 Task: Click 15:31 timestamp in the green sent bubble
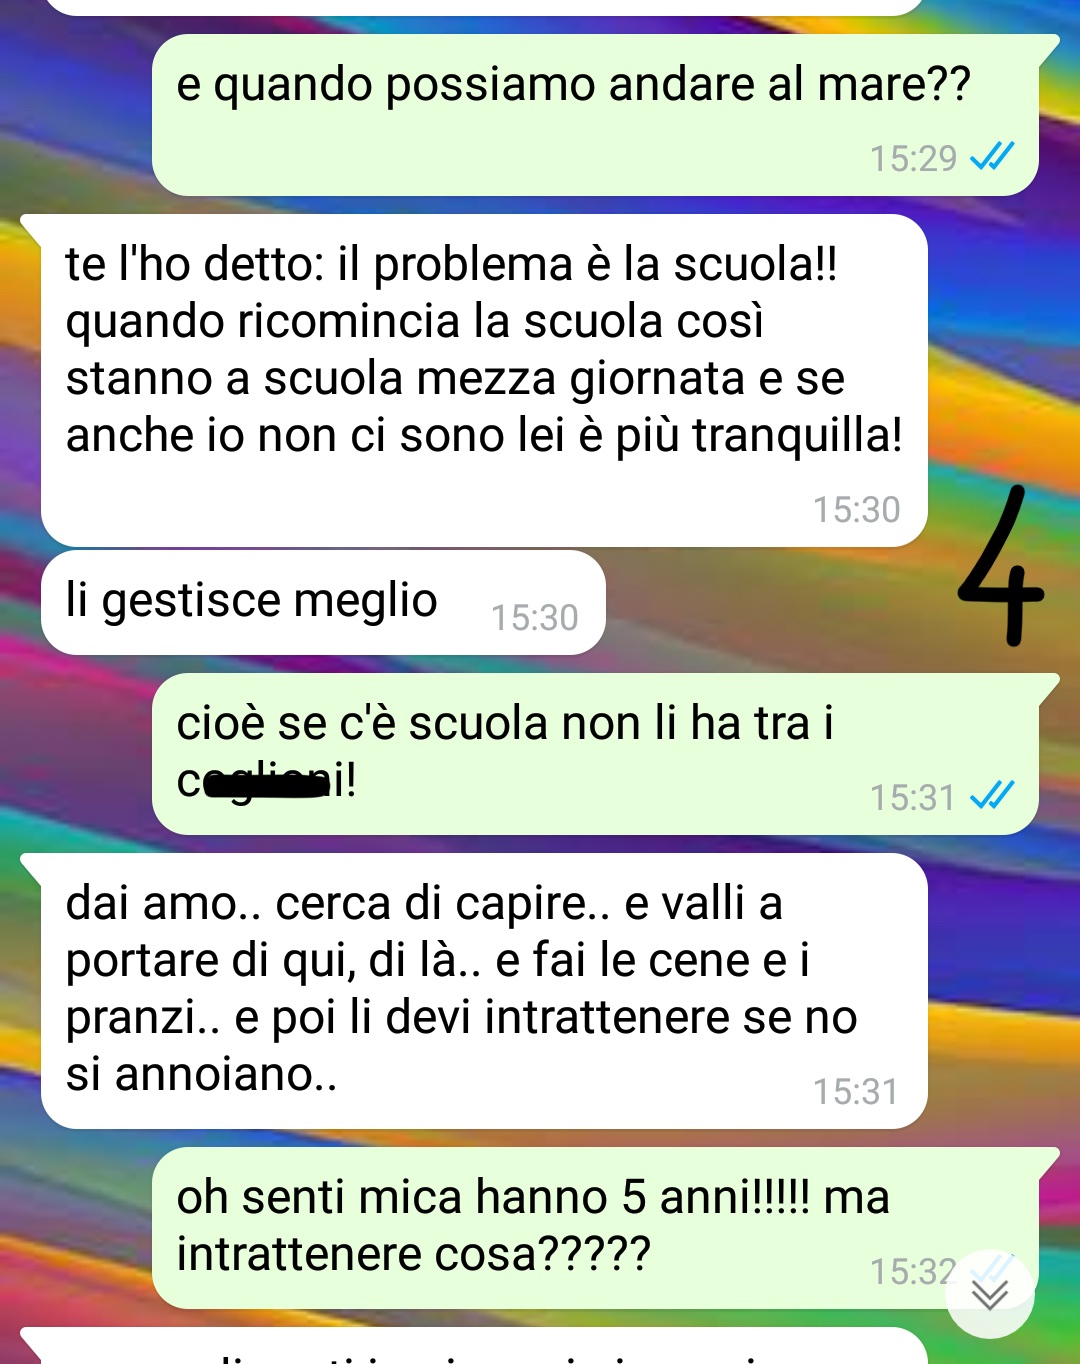[x=913, y=798]
